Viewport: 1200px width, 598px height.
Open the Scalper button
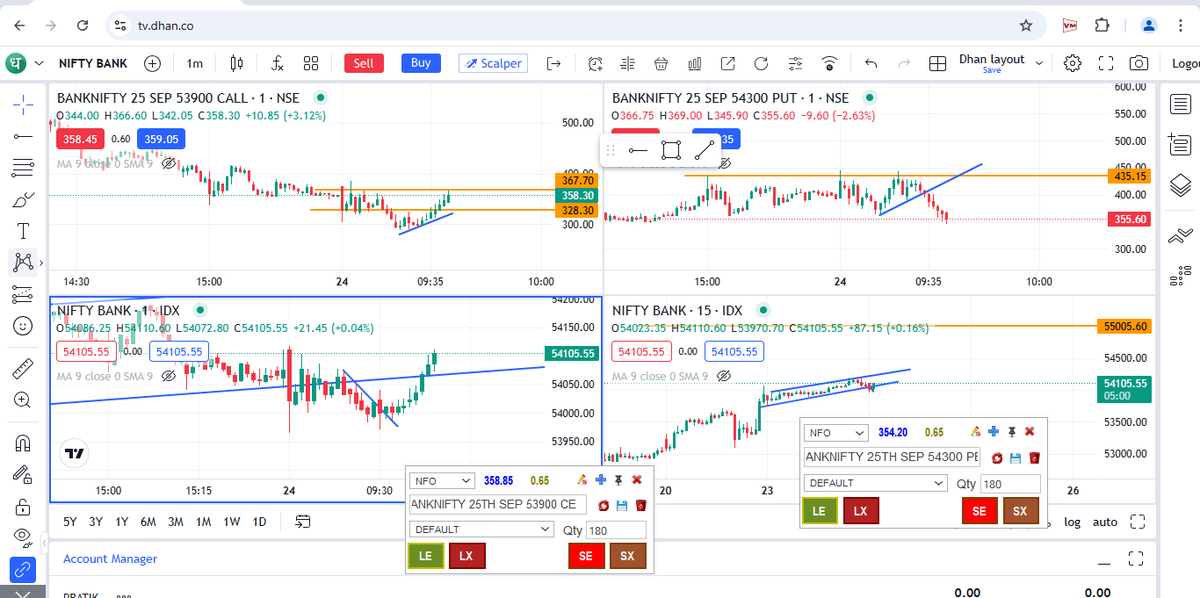coord(493,63)
